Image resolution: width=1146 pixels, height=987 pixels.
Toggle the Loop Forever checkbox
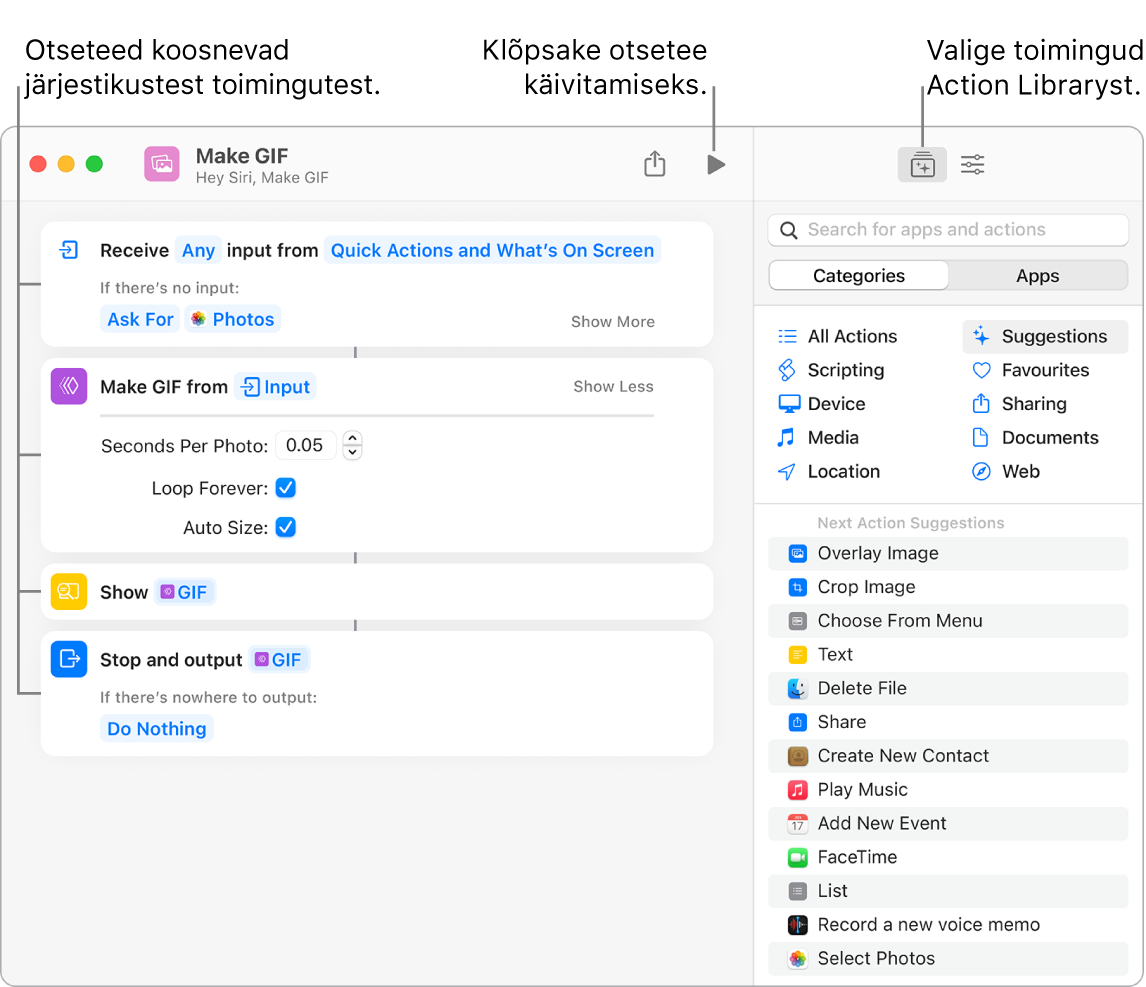286,488
